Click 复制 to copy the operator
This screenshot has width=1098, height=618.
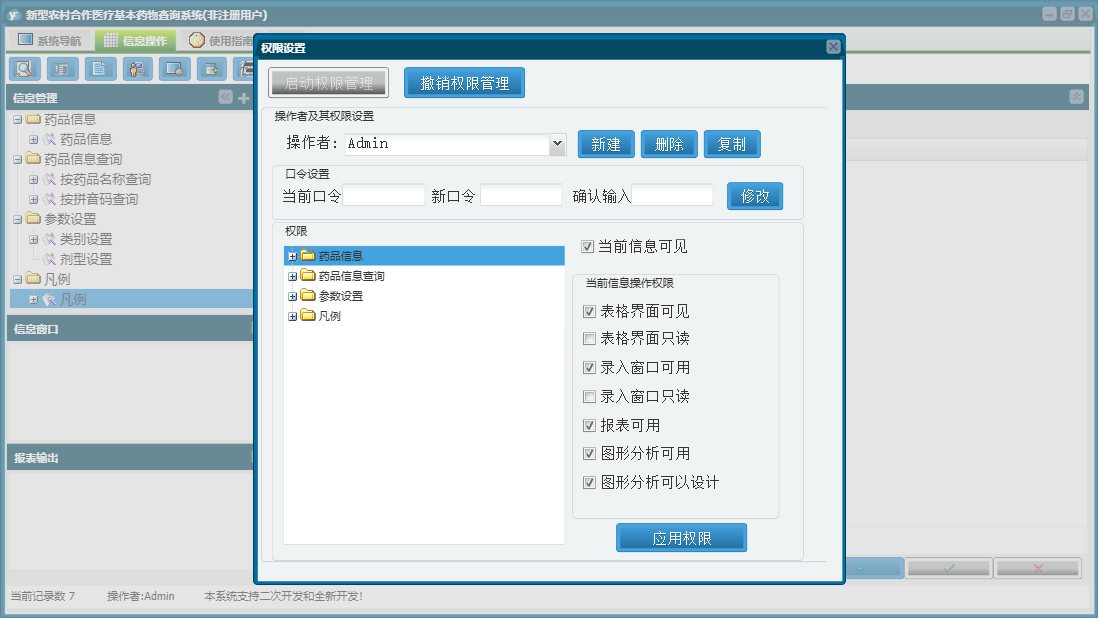click(x=732, y=144)
